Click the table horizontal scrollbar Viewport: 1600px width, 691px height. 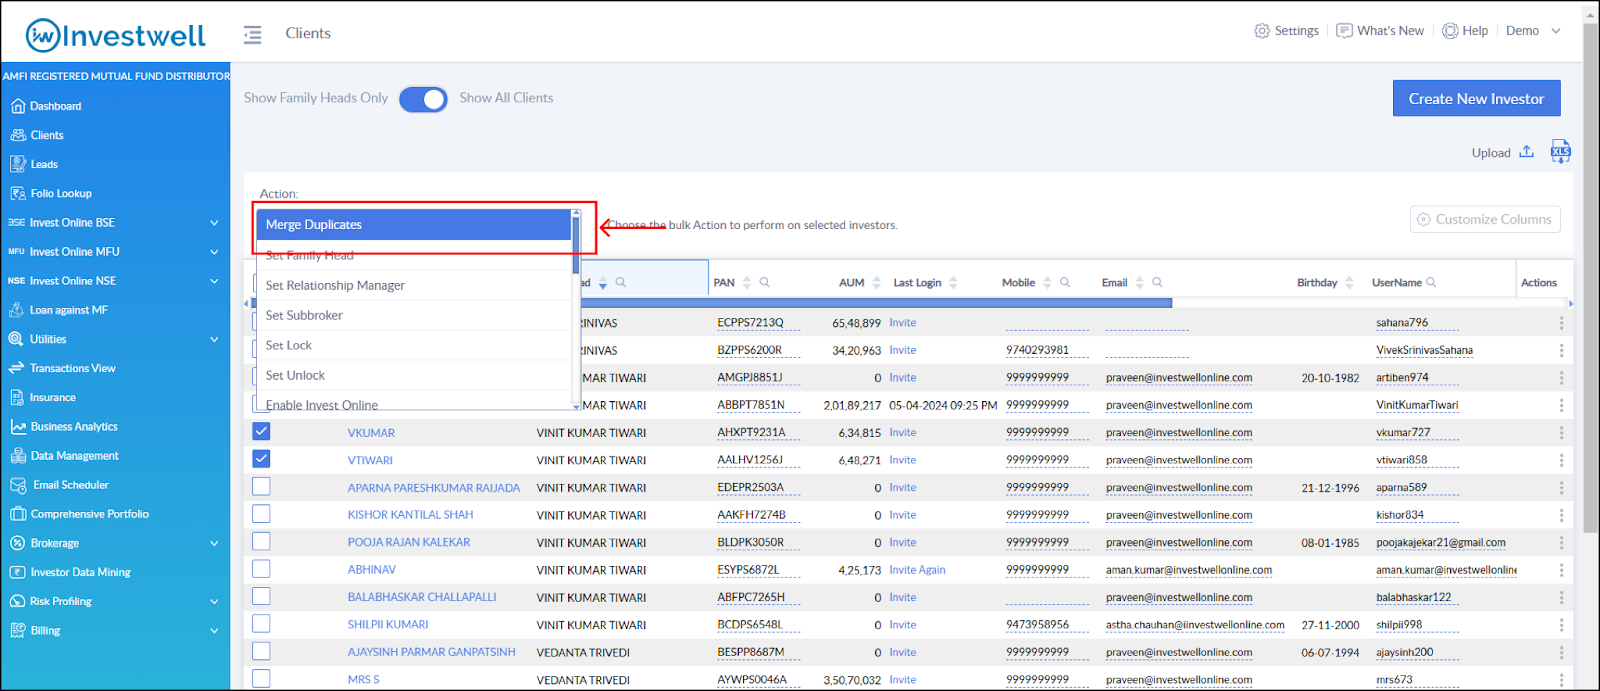point(712,303)
